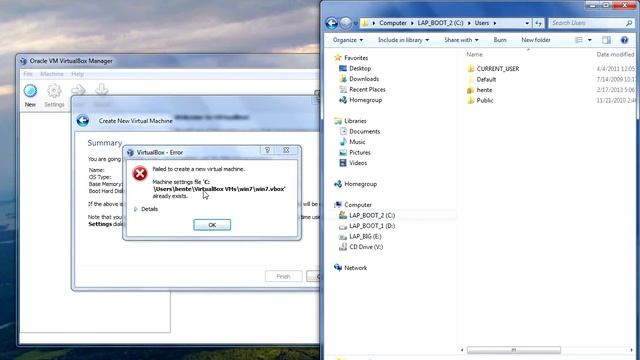
Task: Select Downloads under Favorites
Action: click(x=364, y=79)
